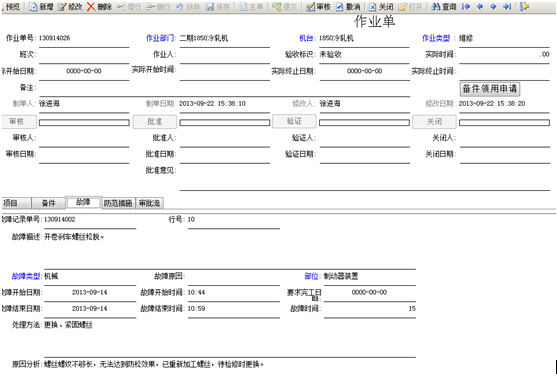557x378 pixels.
Task: Click the 故障类型 blue label link
Action: tap(26, 276)
